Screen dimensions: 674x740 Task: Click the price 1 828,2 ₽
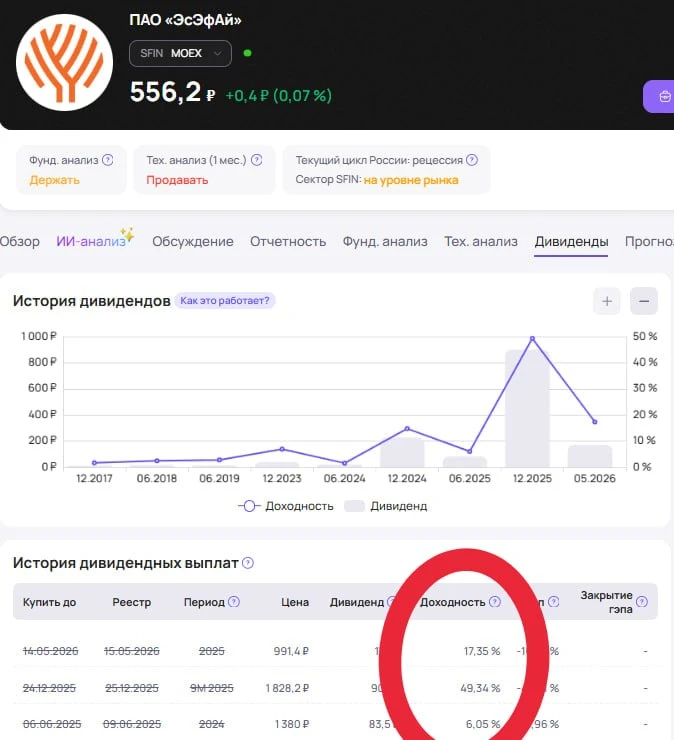(x=287, y=688)
